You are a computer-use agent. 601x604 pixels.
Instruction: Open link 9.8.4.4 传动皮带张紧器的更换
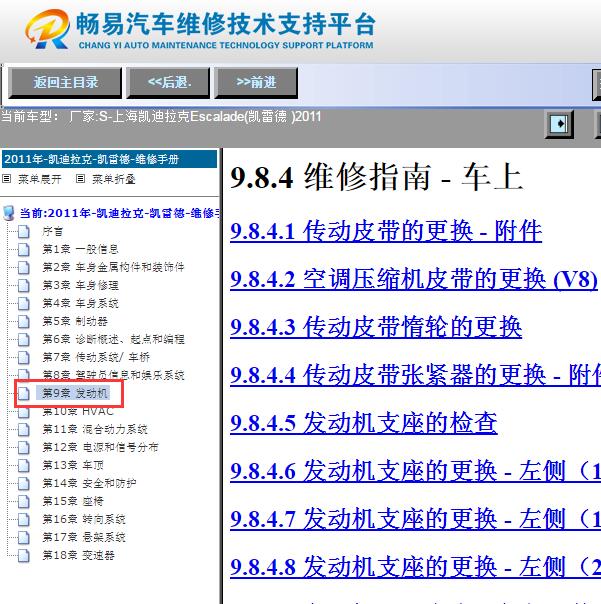click(x=415, y=375)
